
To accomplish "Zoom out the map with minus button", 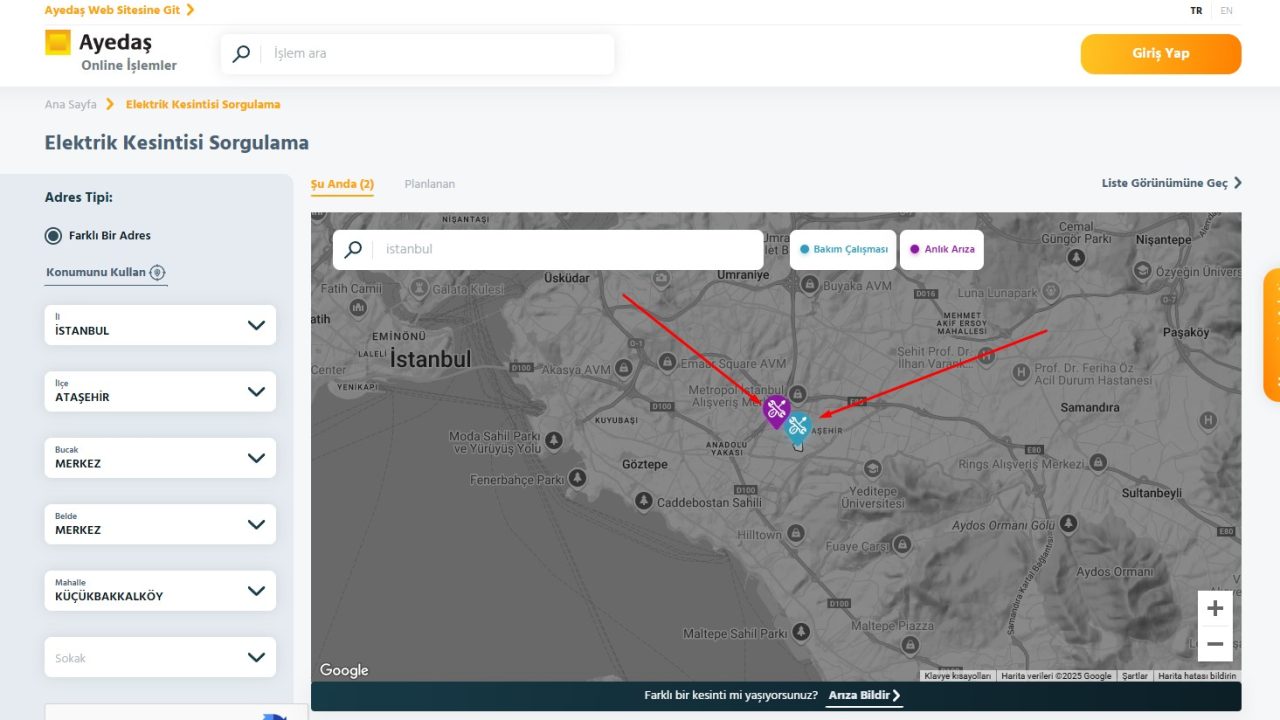I will [1215, 644].
